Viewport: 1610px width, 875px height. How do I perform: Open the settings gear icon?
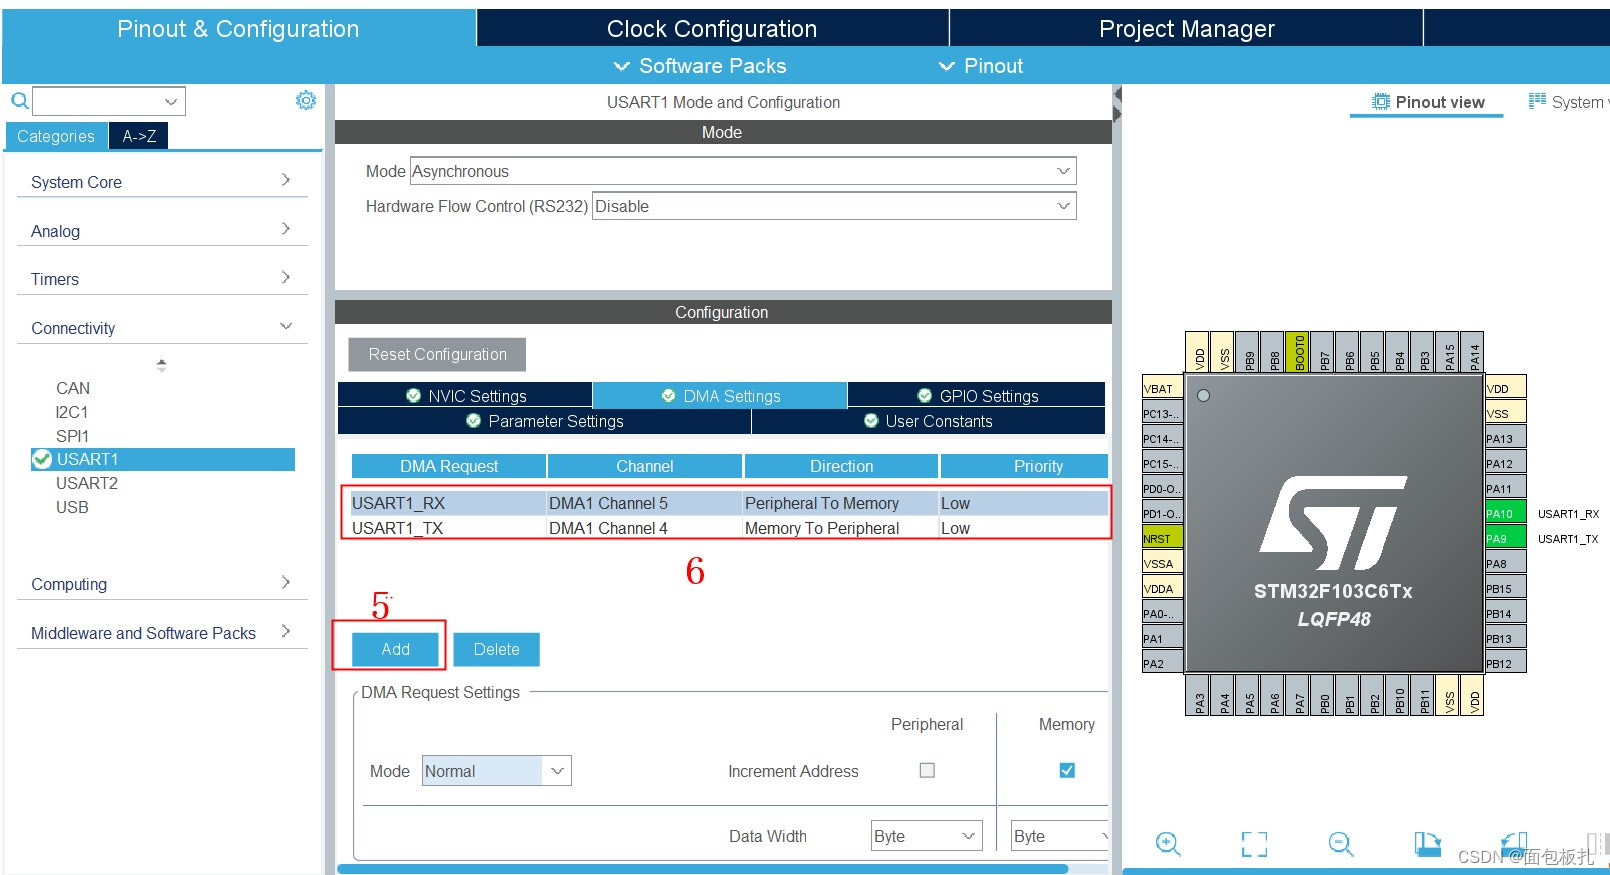click(x=306, y=100)
